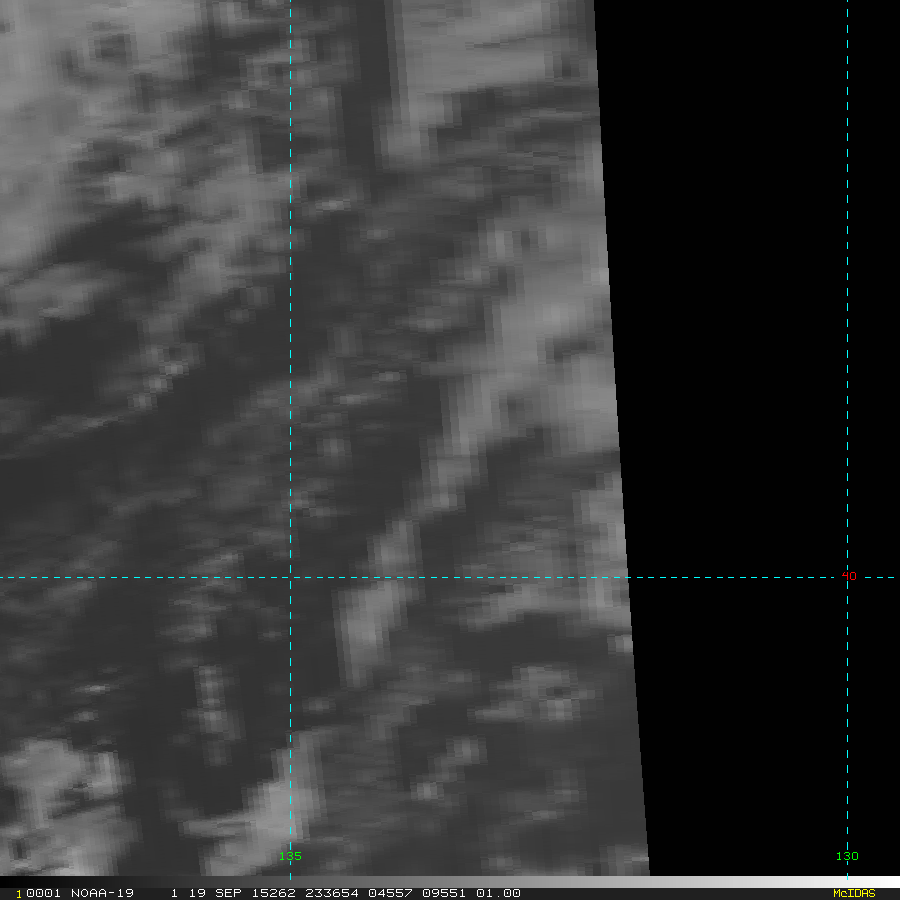This screenshot has width=900, height=900.
Task: Click the date text 19 SEP
Action: (215, 893)
